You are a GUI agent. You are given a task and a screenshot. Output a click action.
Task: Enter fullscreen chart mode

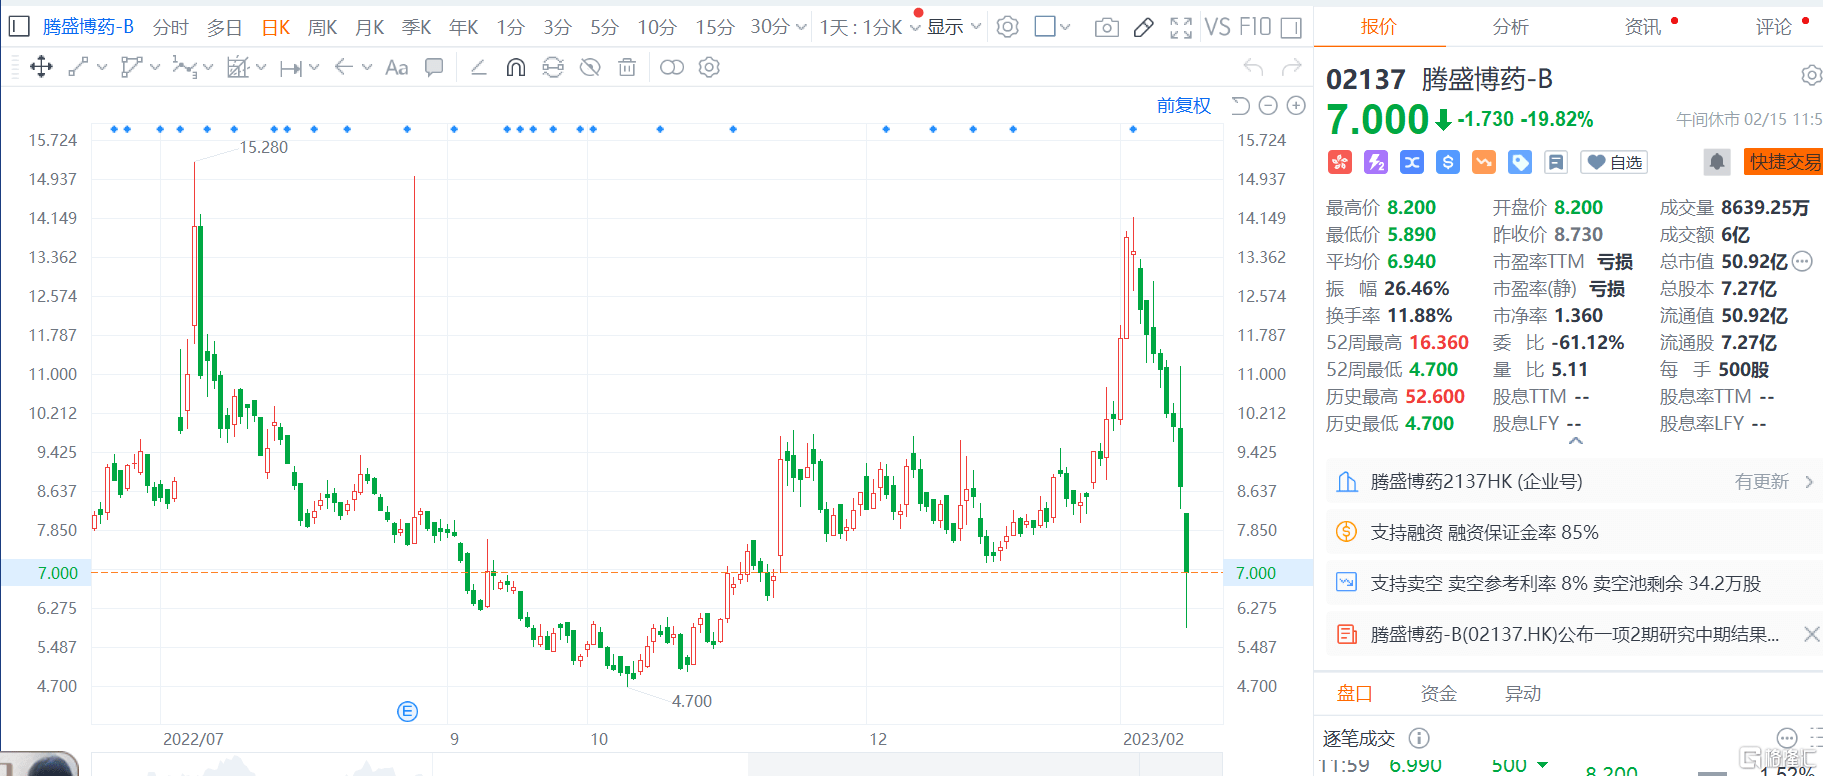point(1181,27)
